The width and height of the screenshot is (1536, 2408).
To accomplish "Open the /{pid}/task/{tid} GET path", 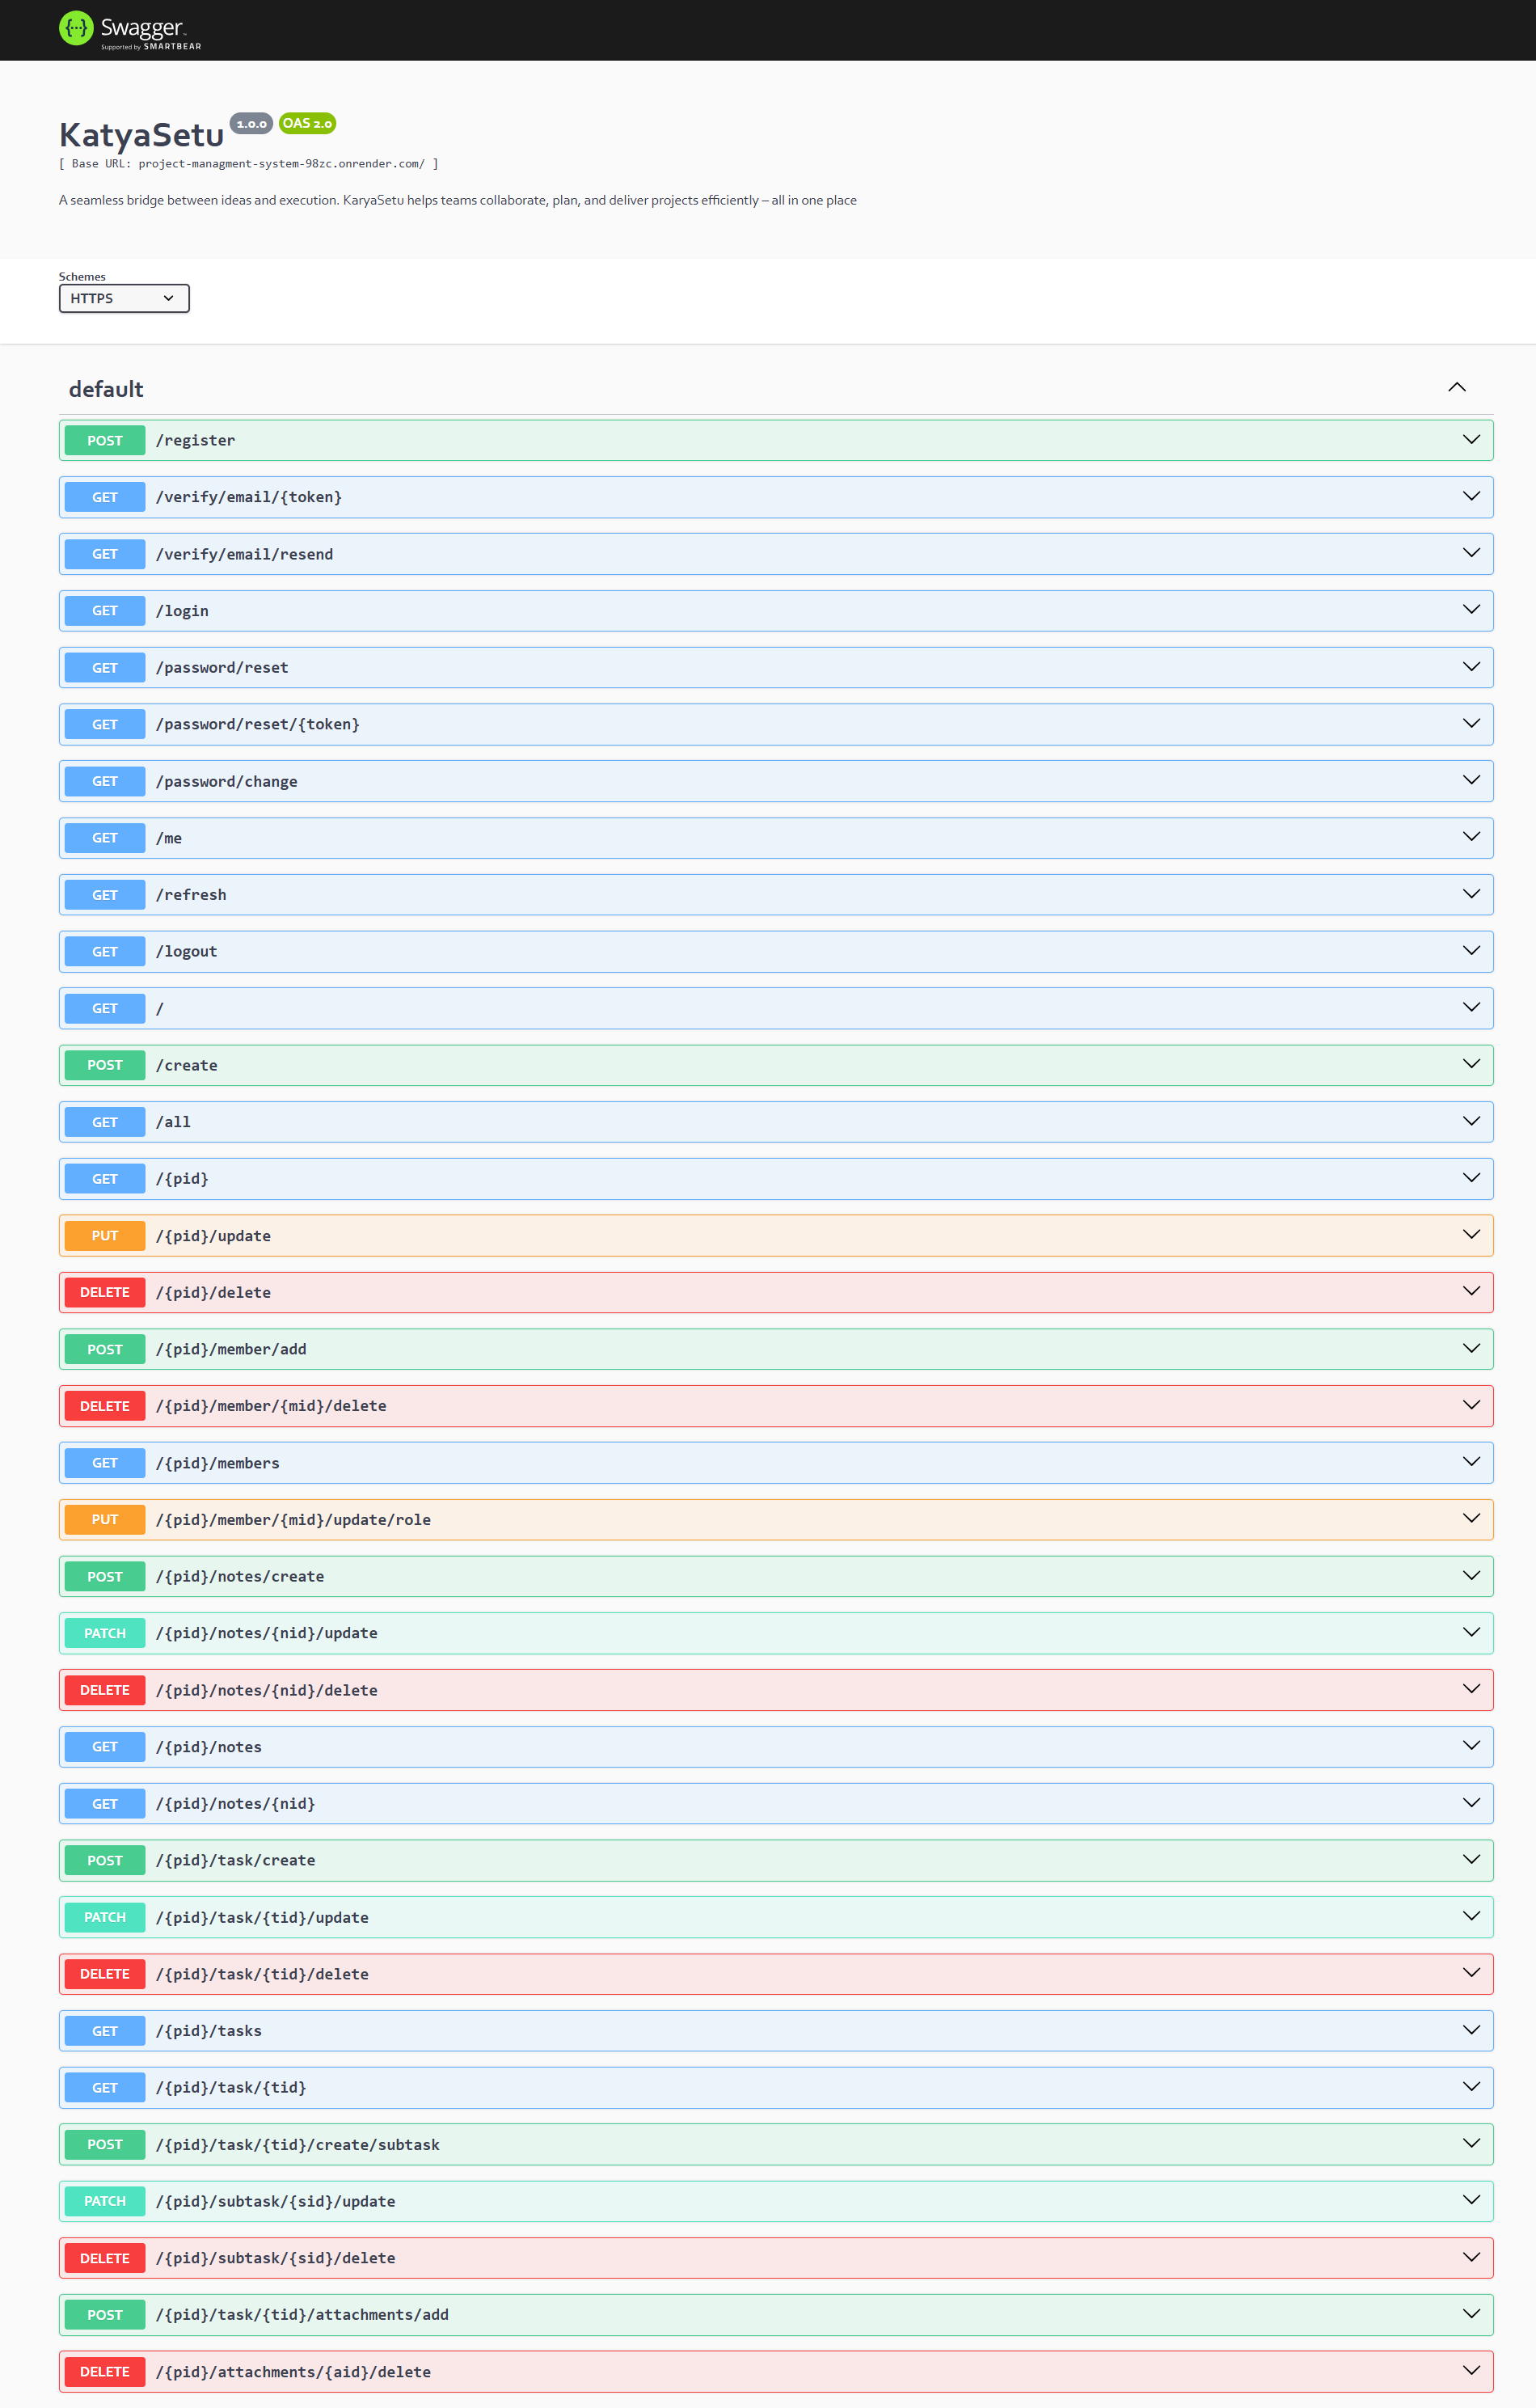I will pos(231,2087).
